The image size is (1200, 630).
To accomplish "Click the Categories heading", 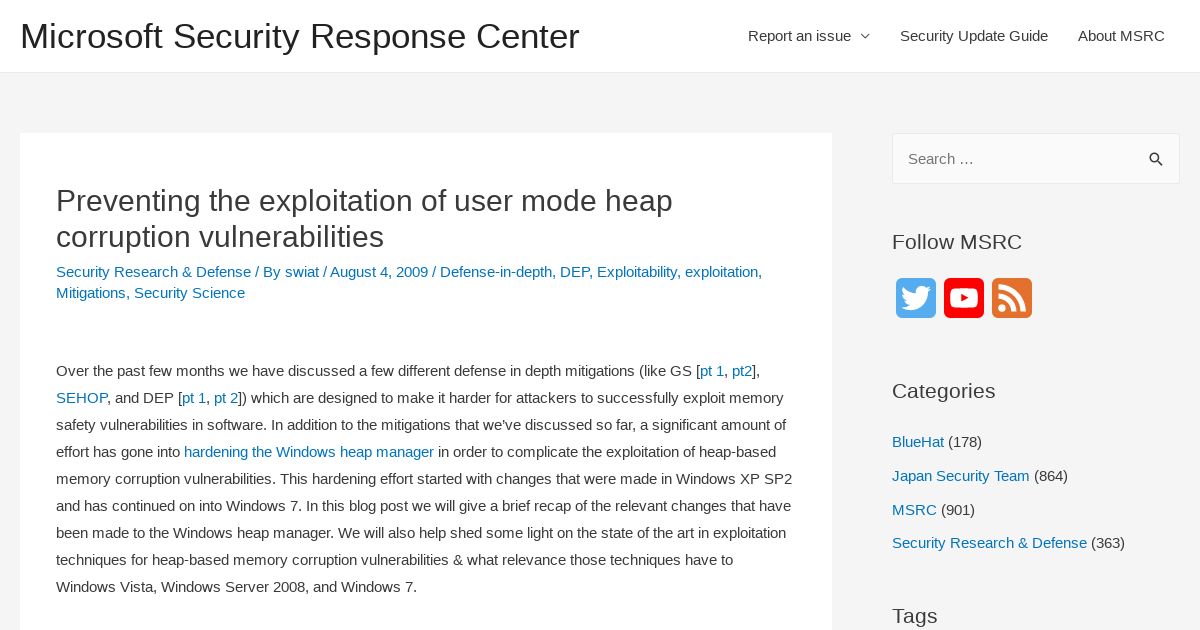I will 943,391.
